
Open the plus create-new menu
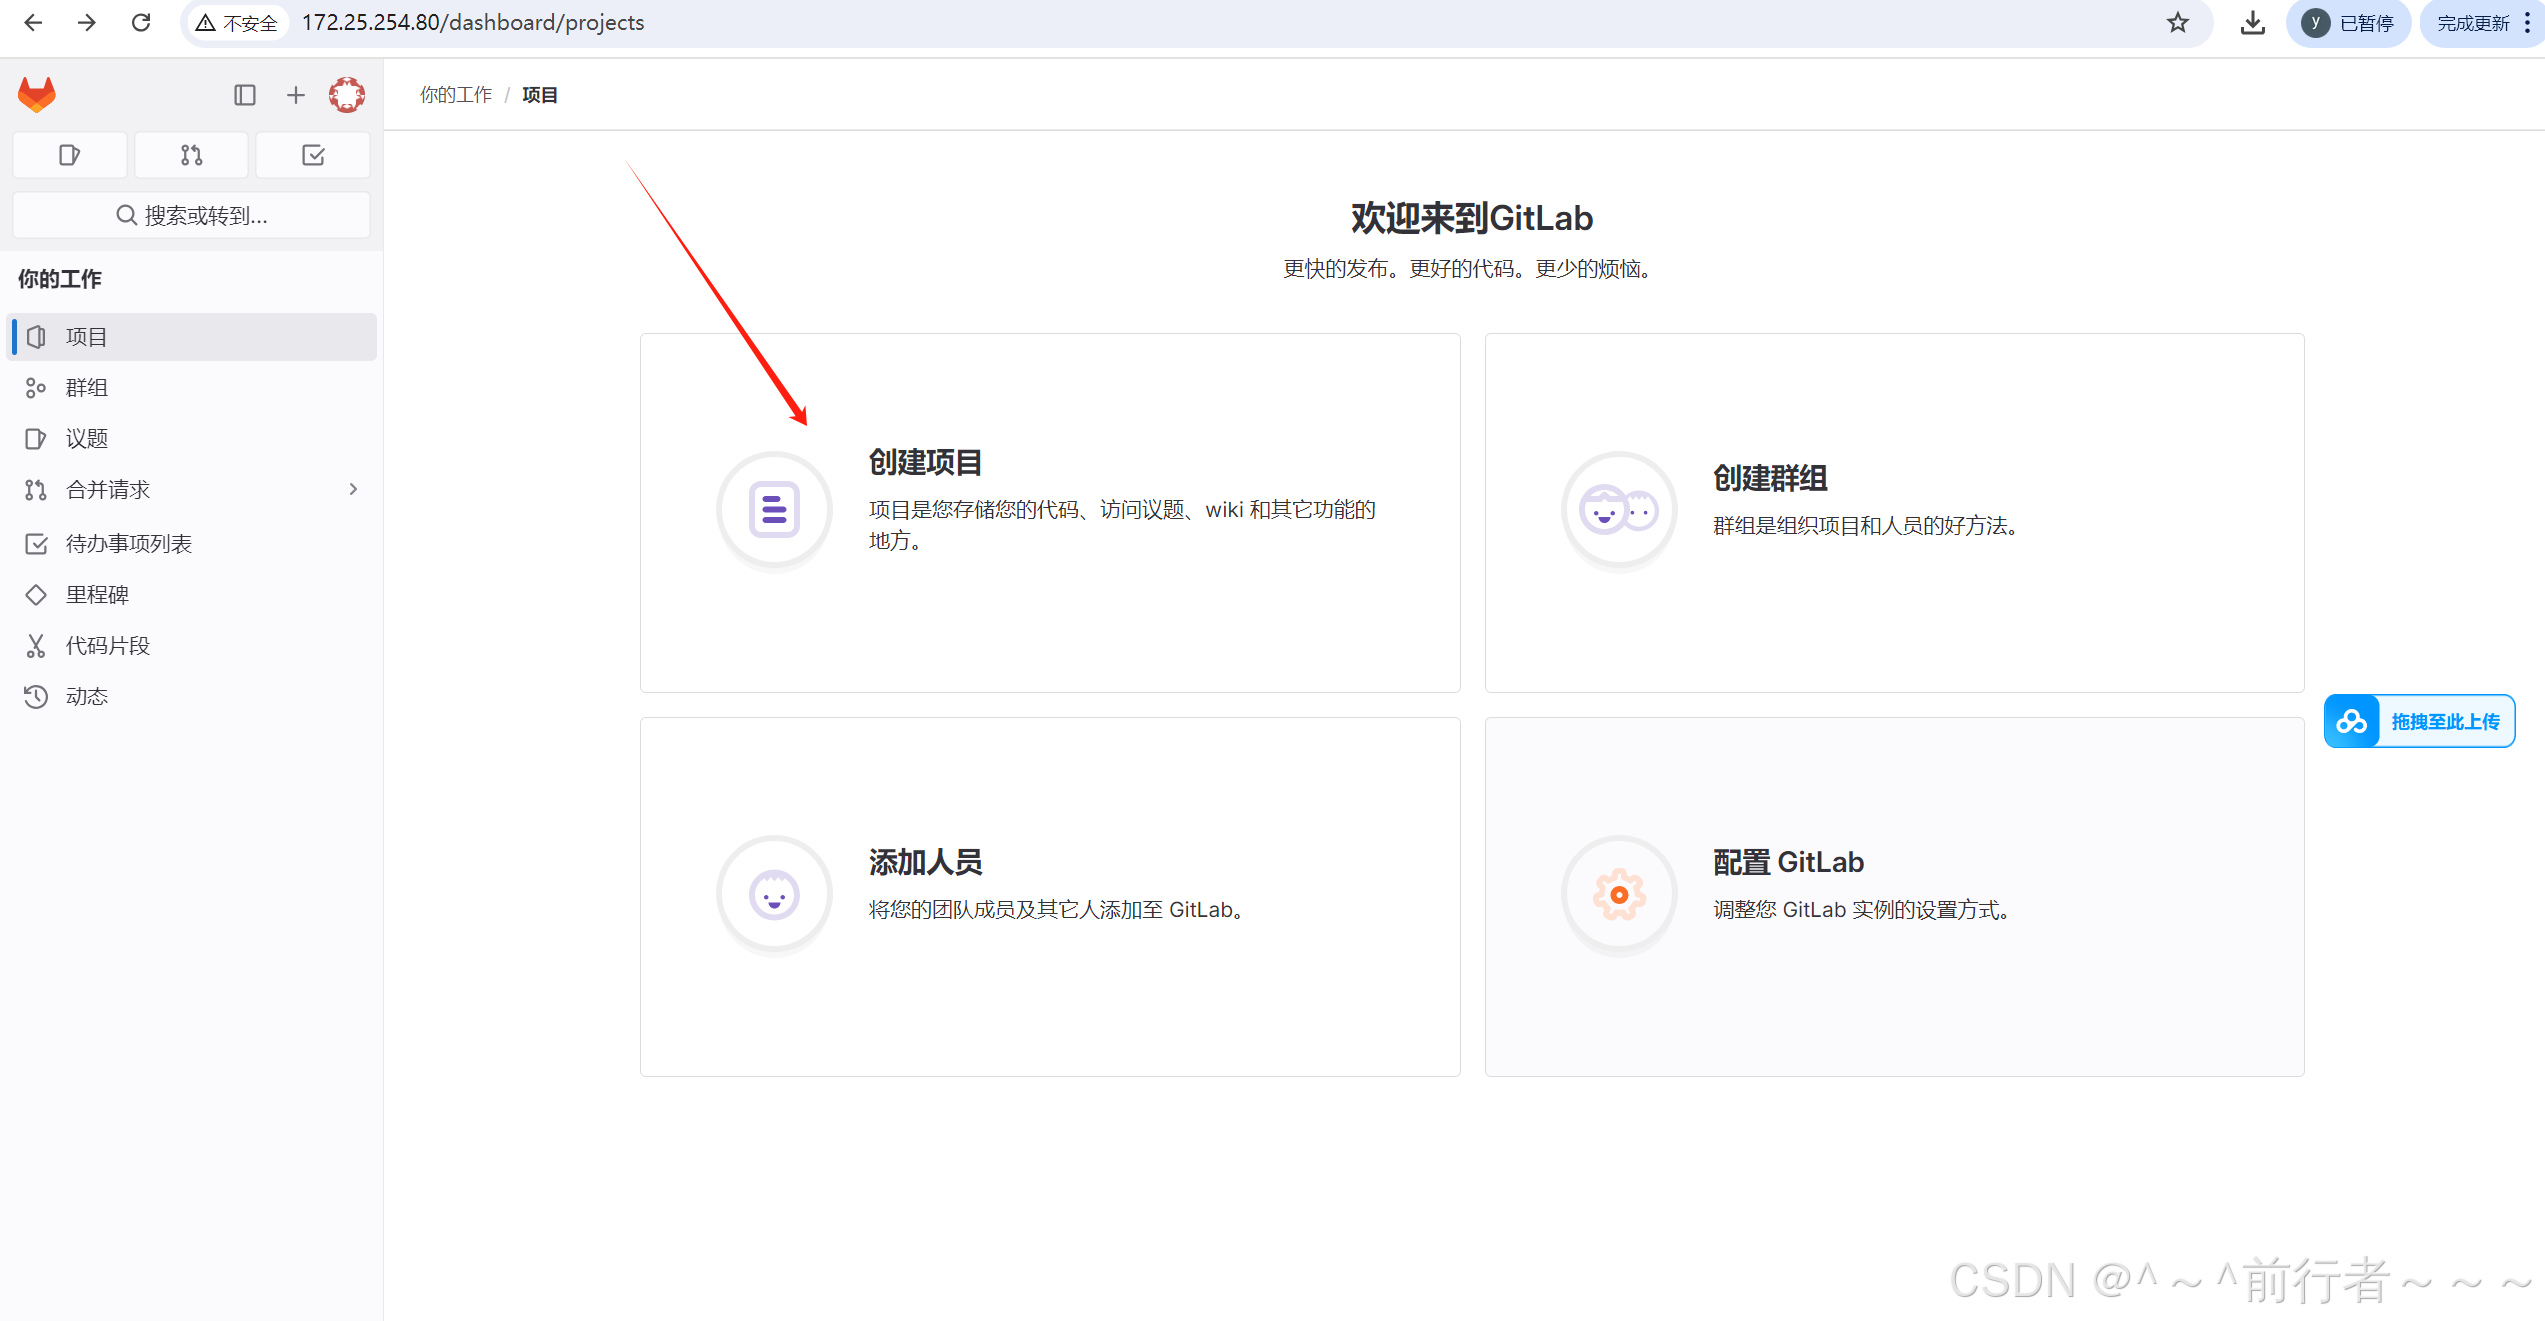click(295, 95)
